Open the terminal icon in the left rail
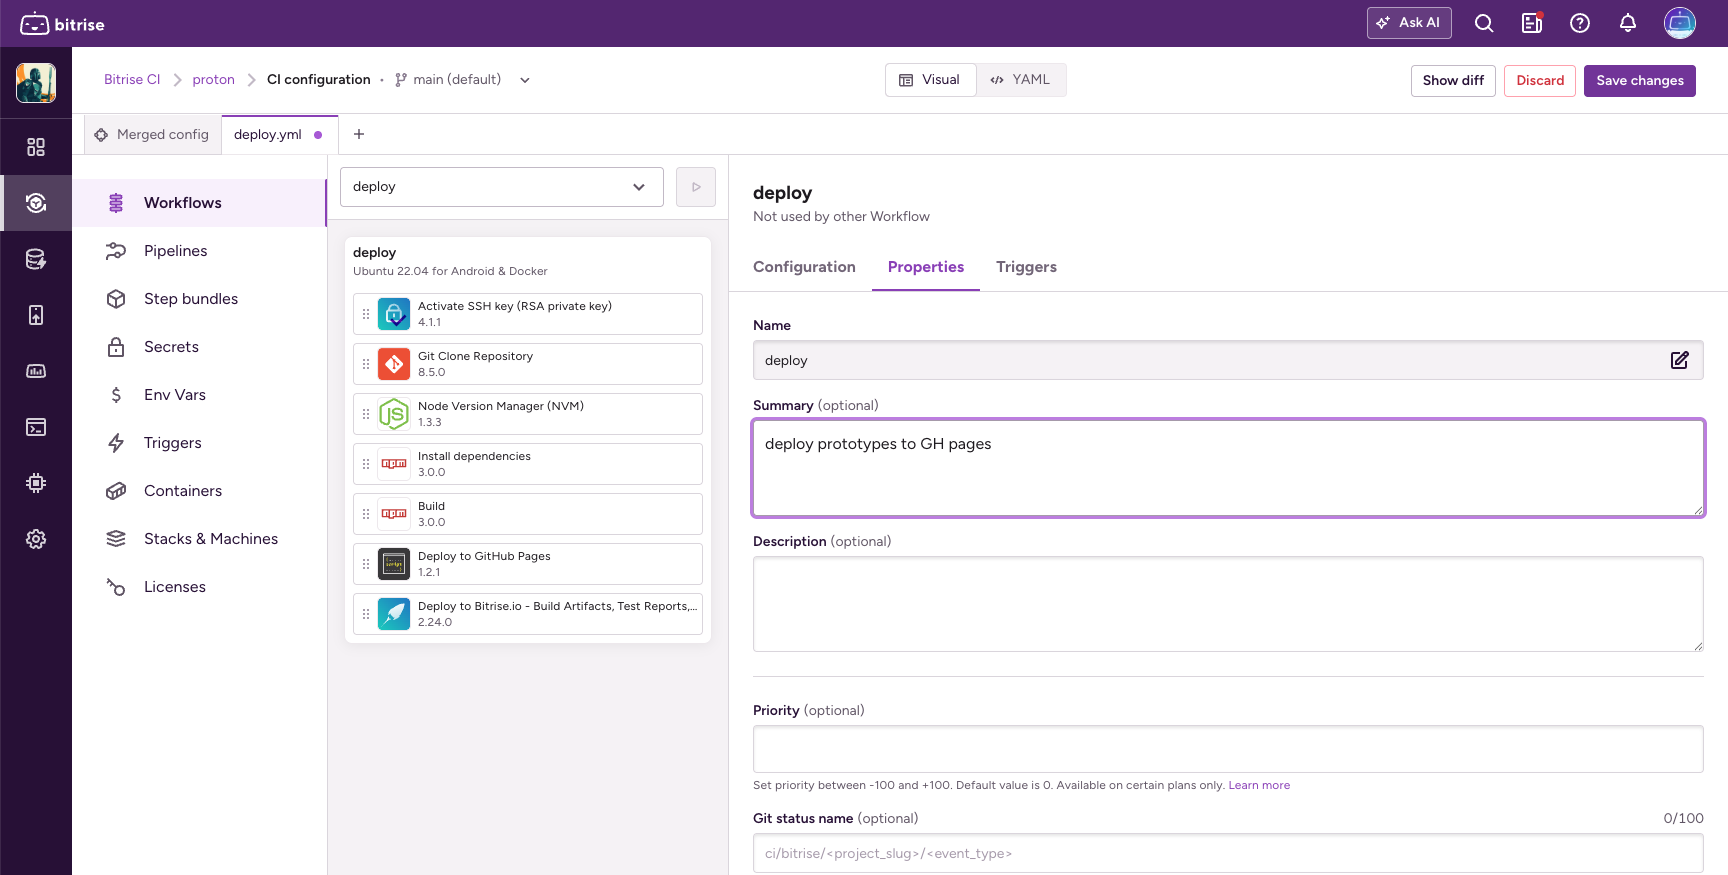This screenshot has height=875, width=1728. click(x=36, y=427)
